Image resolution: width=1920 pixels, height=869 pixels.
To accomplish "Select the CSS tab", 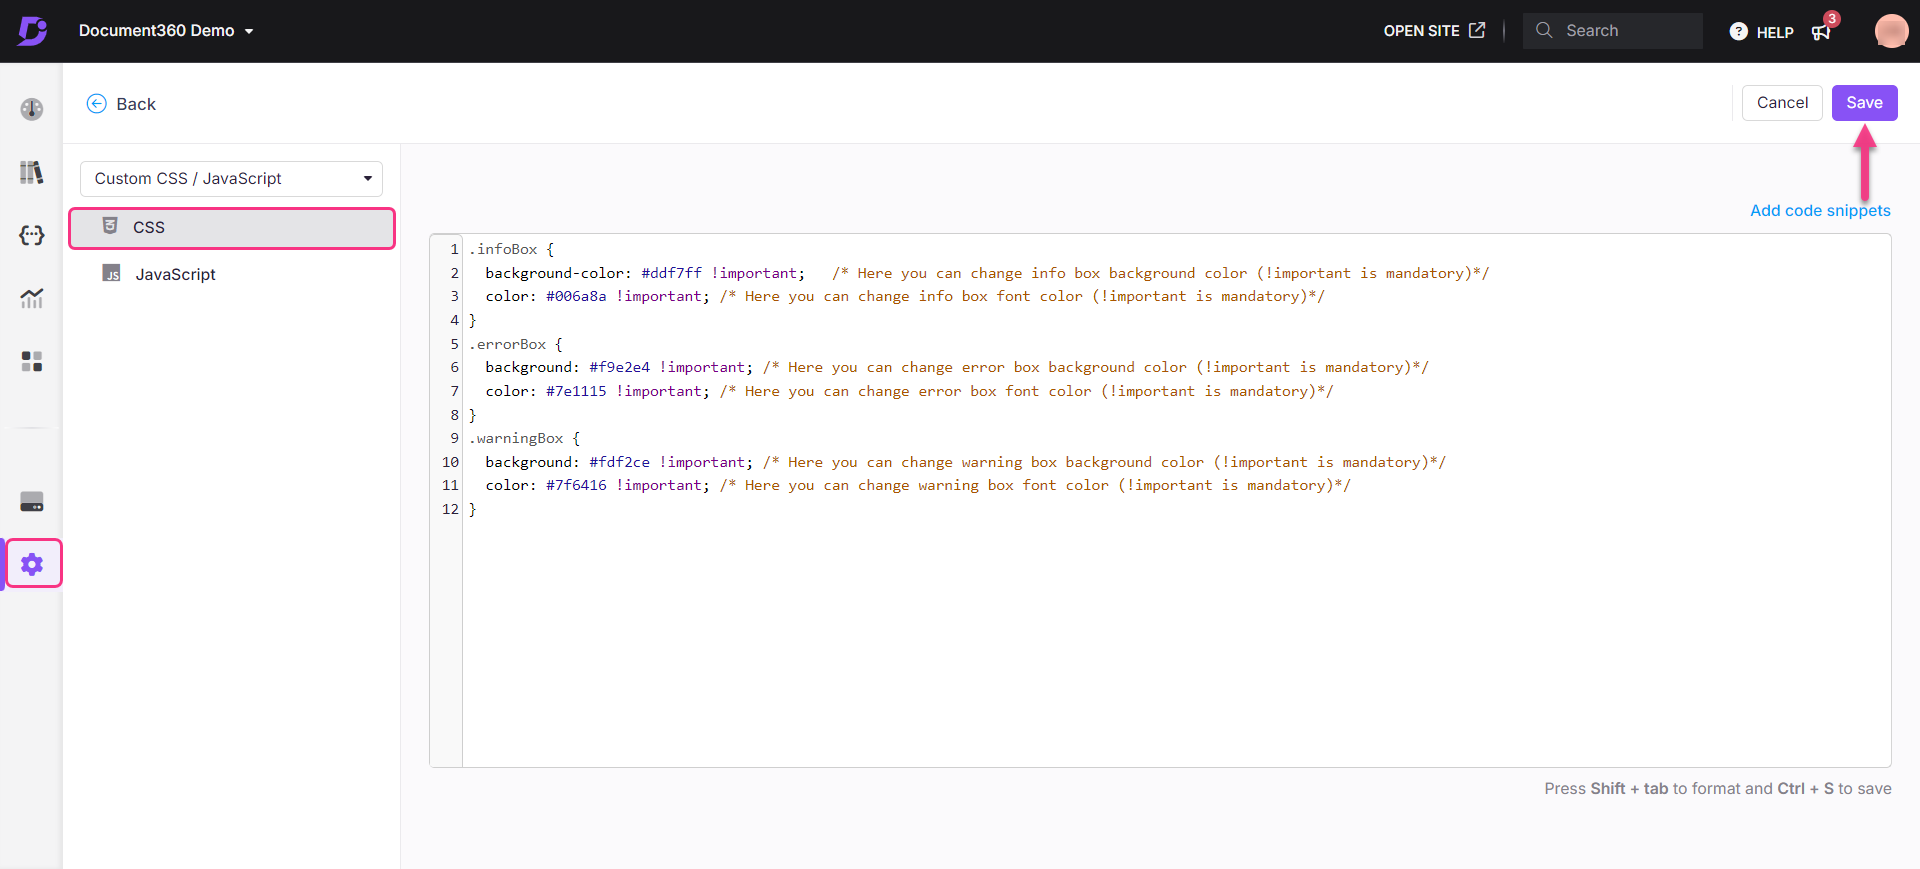I will tap(232, 228).
